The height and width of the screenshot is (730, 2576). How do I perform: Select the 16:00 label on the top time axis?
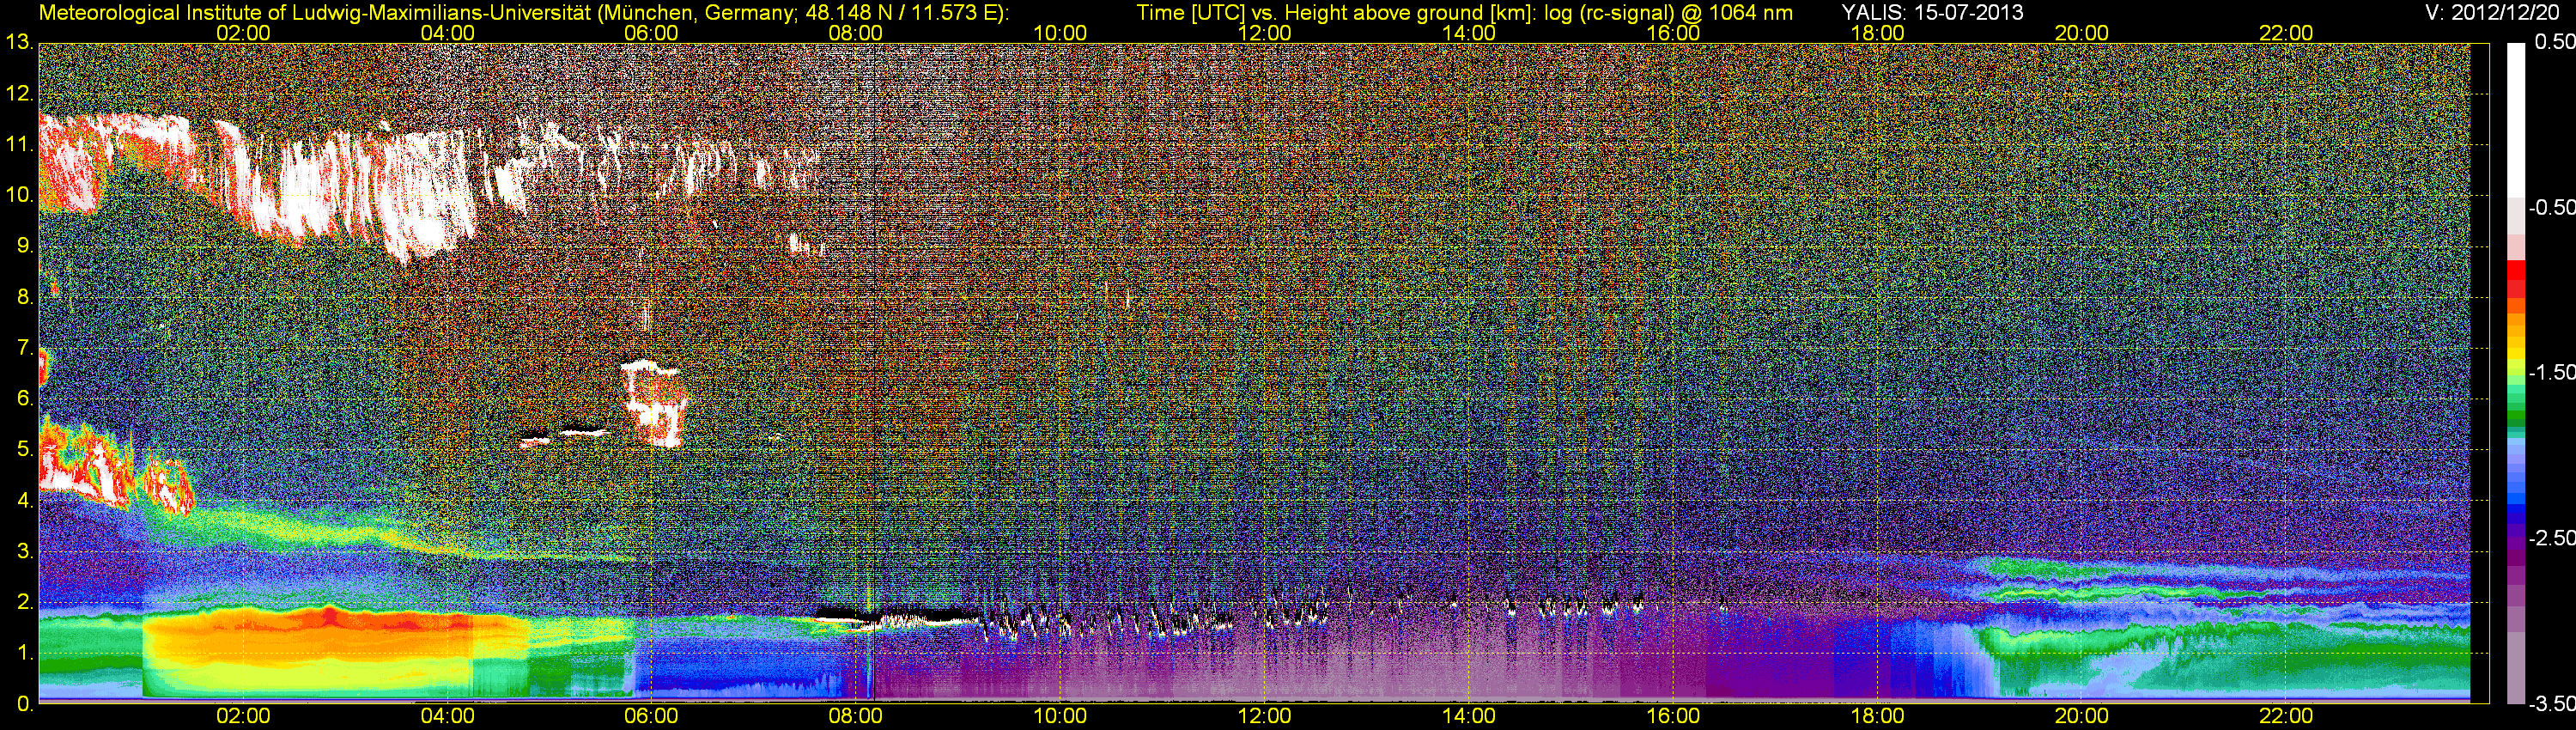click(1673, 33)
